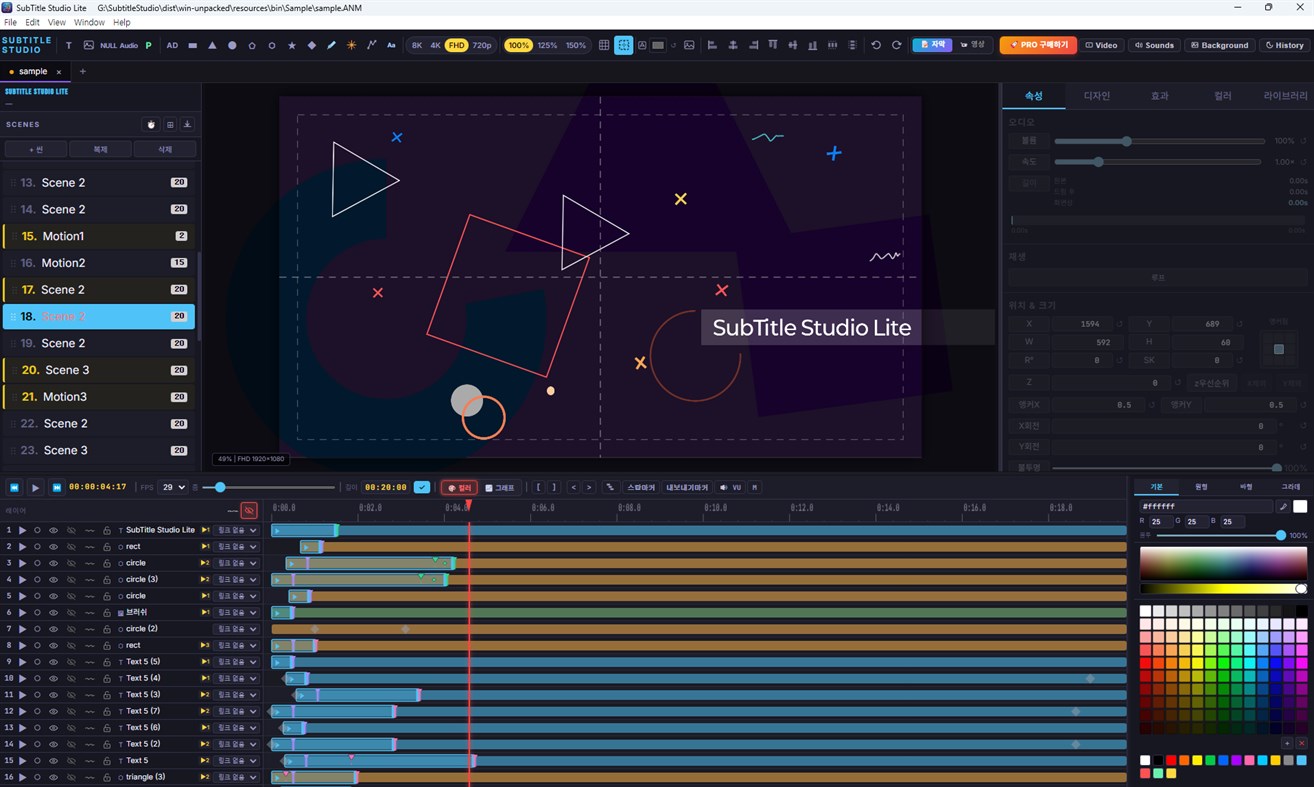Open link dropdown for circle (3) layer

click(238, 580)
